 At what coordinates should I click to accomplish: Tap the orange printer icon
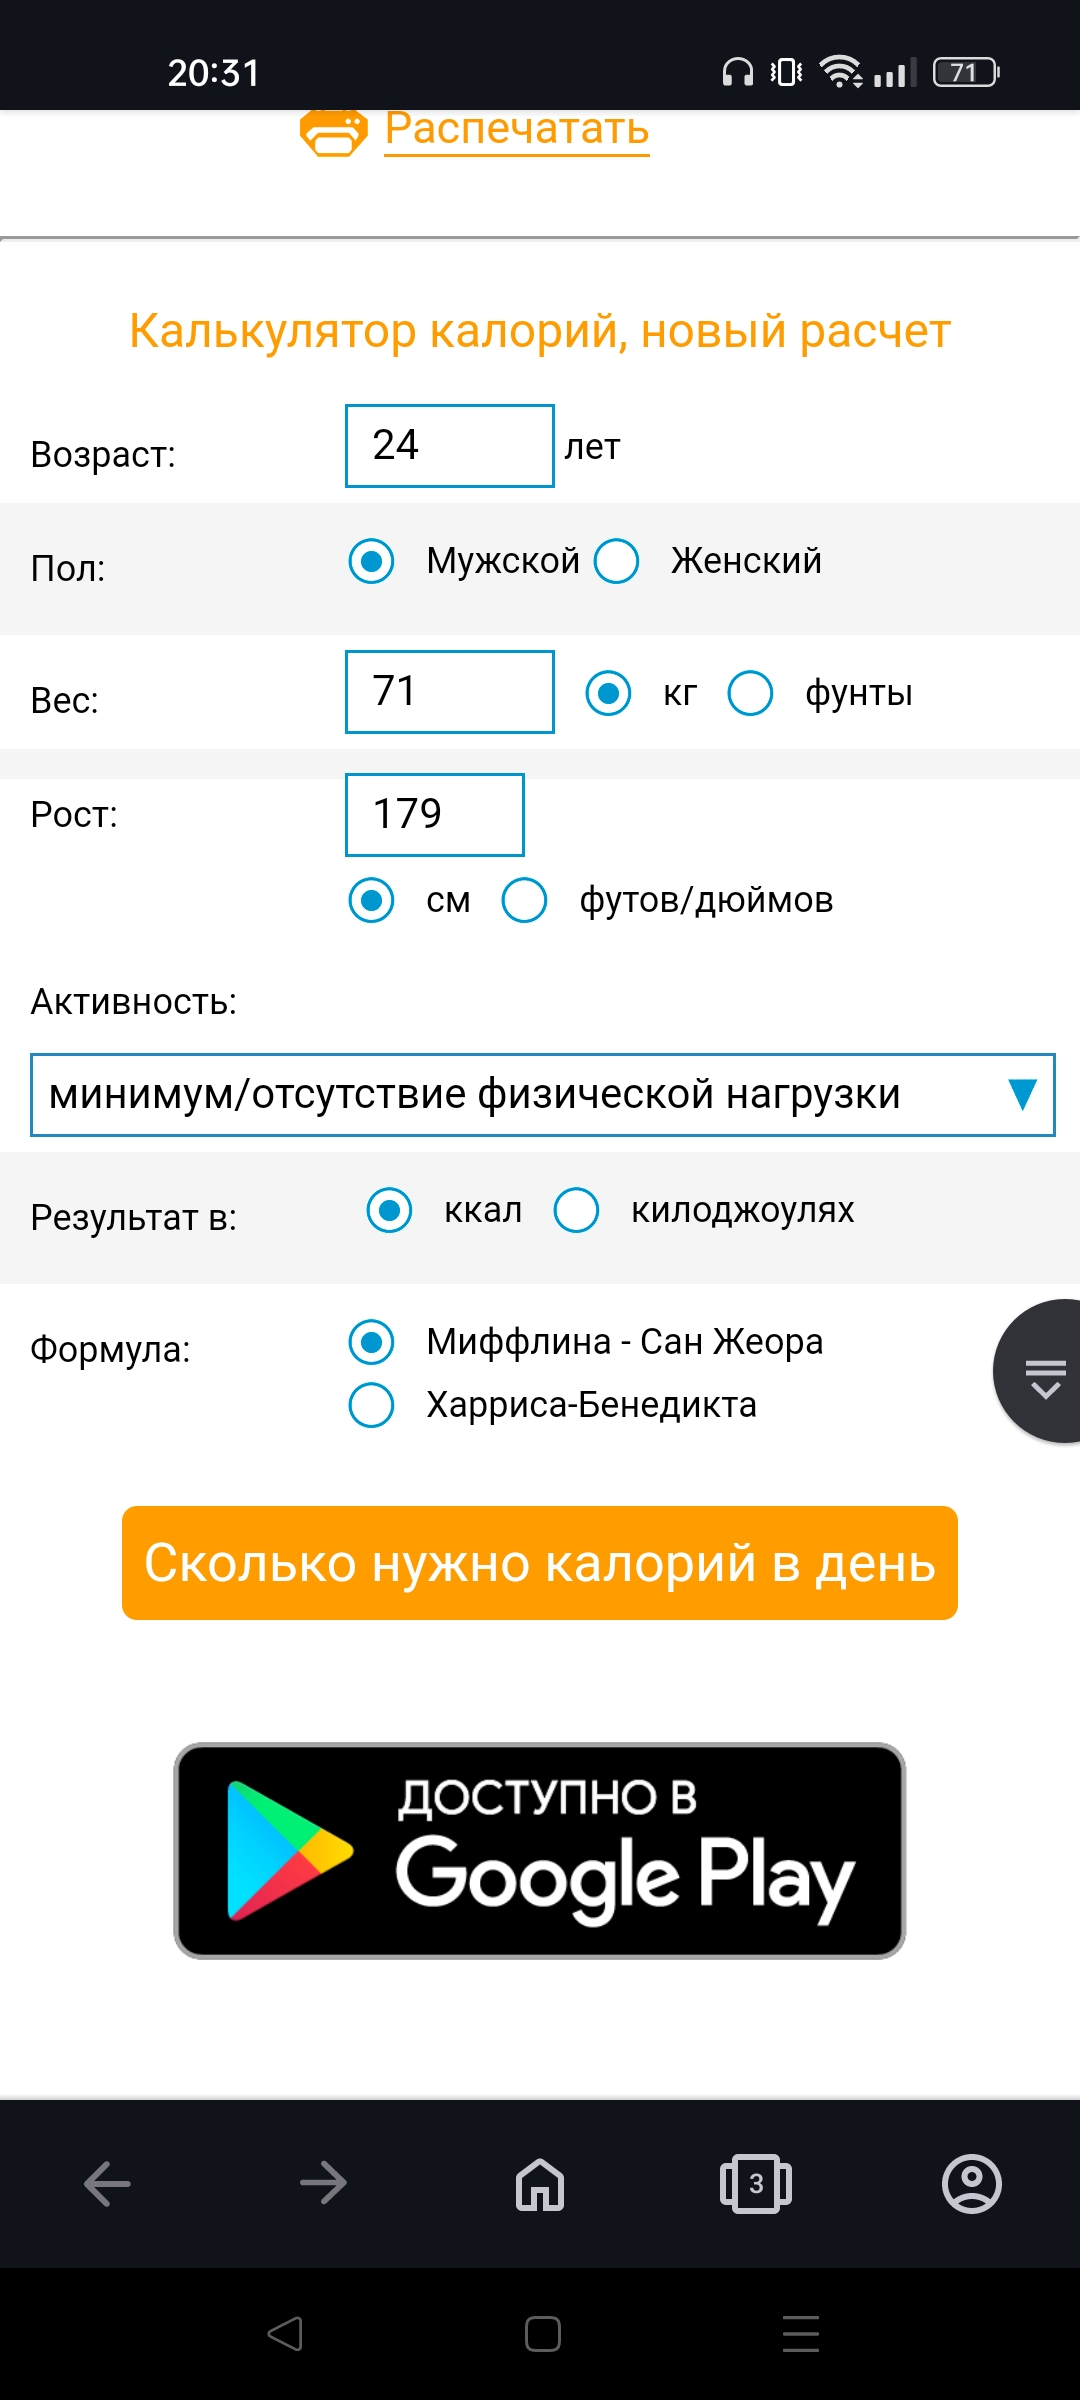pyautogui.click(x=334, y=132)
